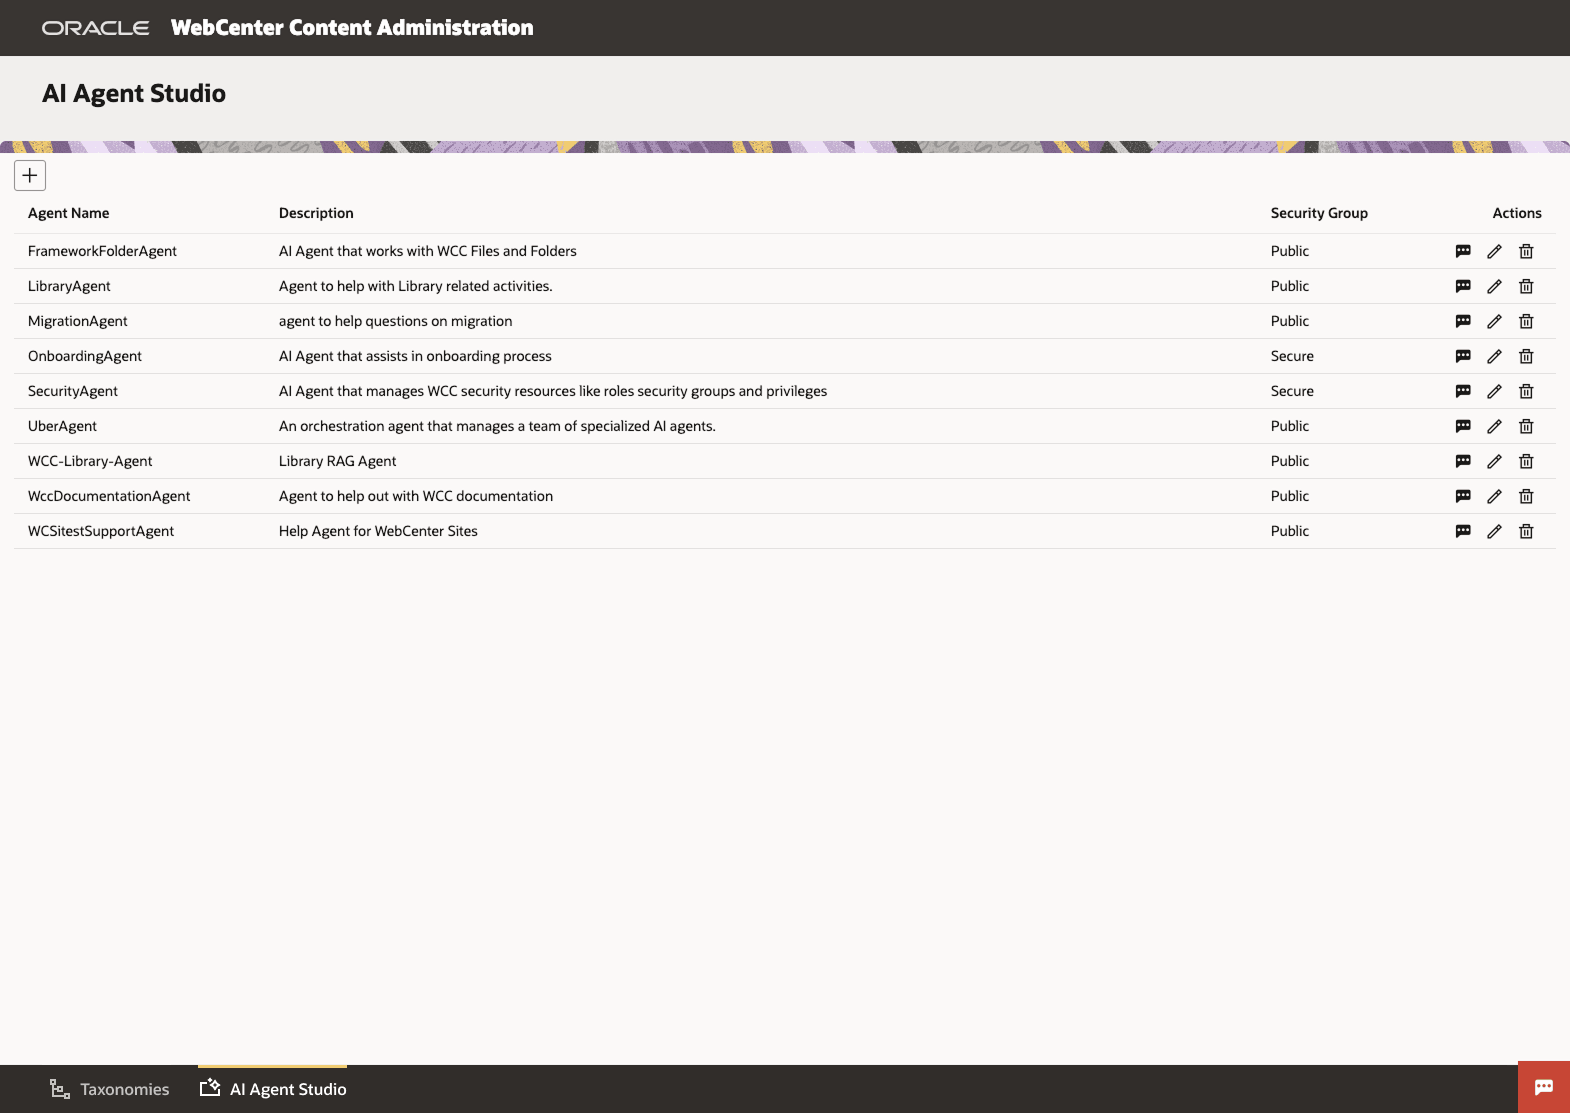Image resolution: width=1570 pixels, height=1113 pixels.
Task: Click the Agent Name column header
Action: tap(69, 213)
